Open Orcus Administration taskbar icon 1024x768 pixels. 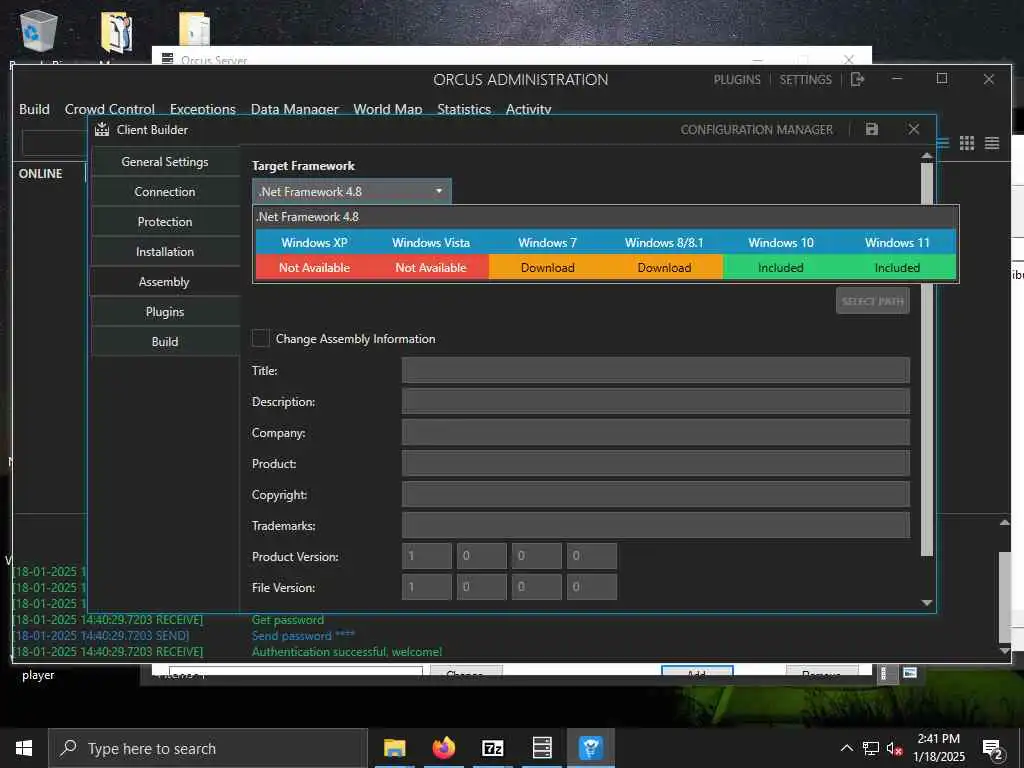point(590,748)
